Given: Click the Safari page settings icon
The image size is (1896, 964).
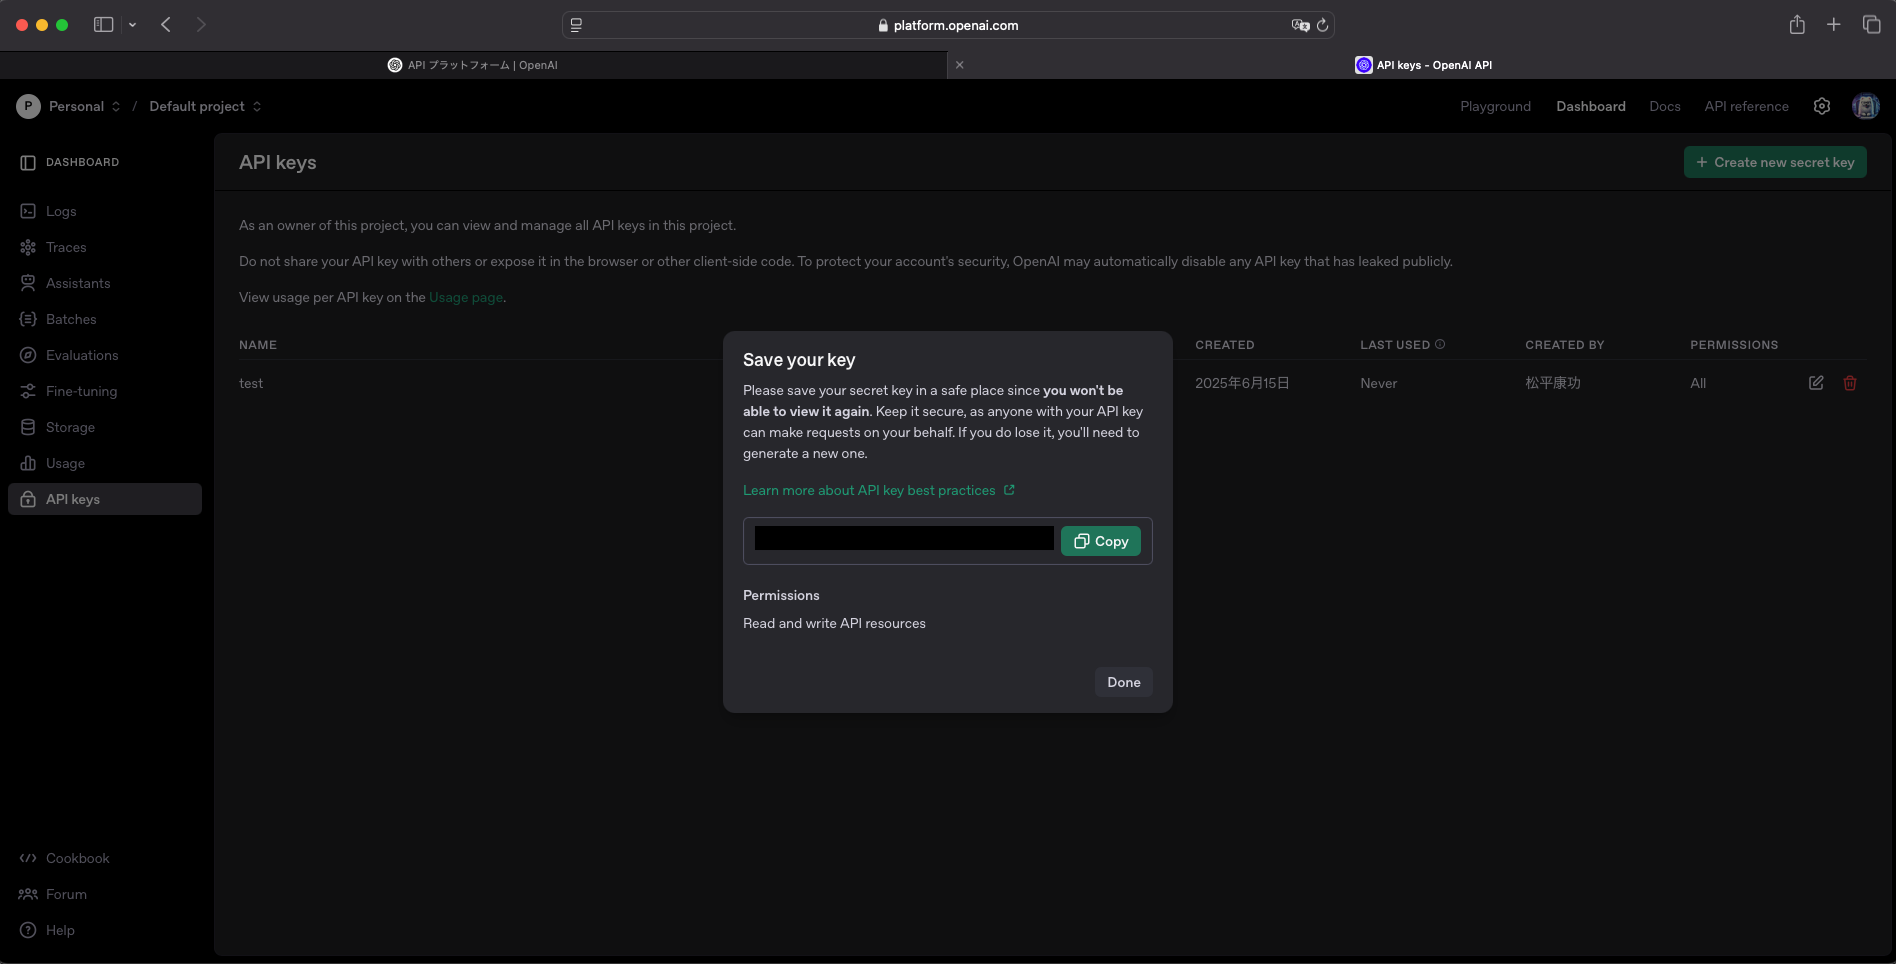Looking at the screenshot, I should pyautogui.click(x=576, y=25).
